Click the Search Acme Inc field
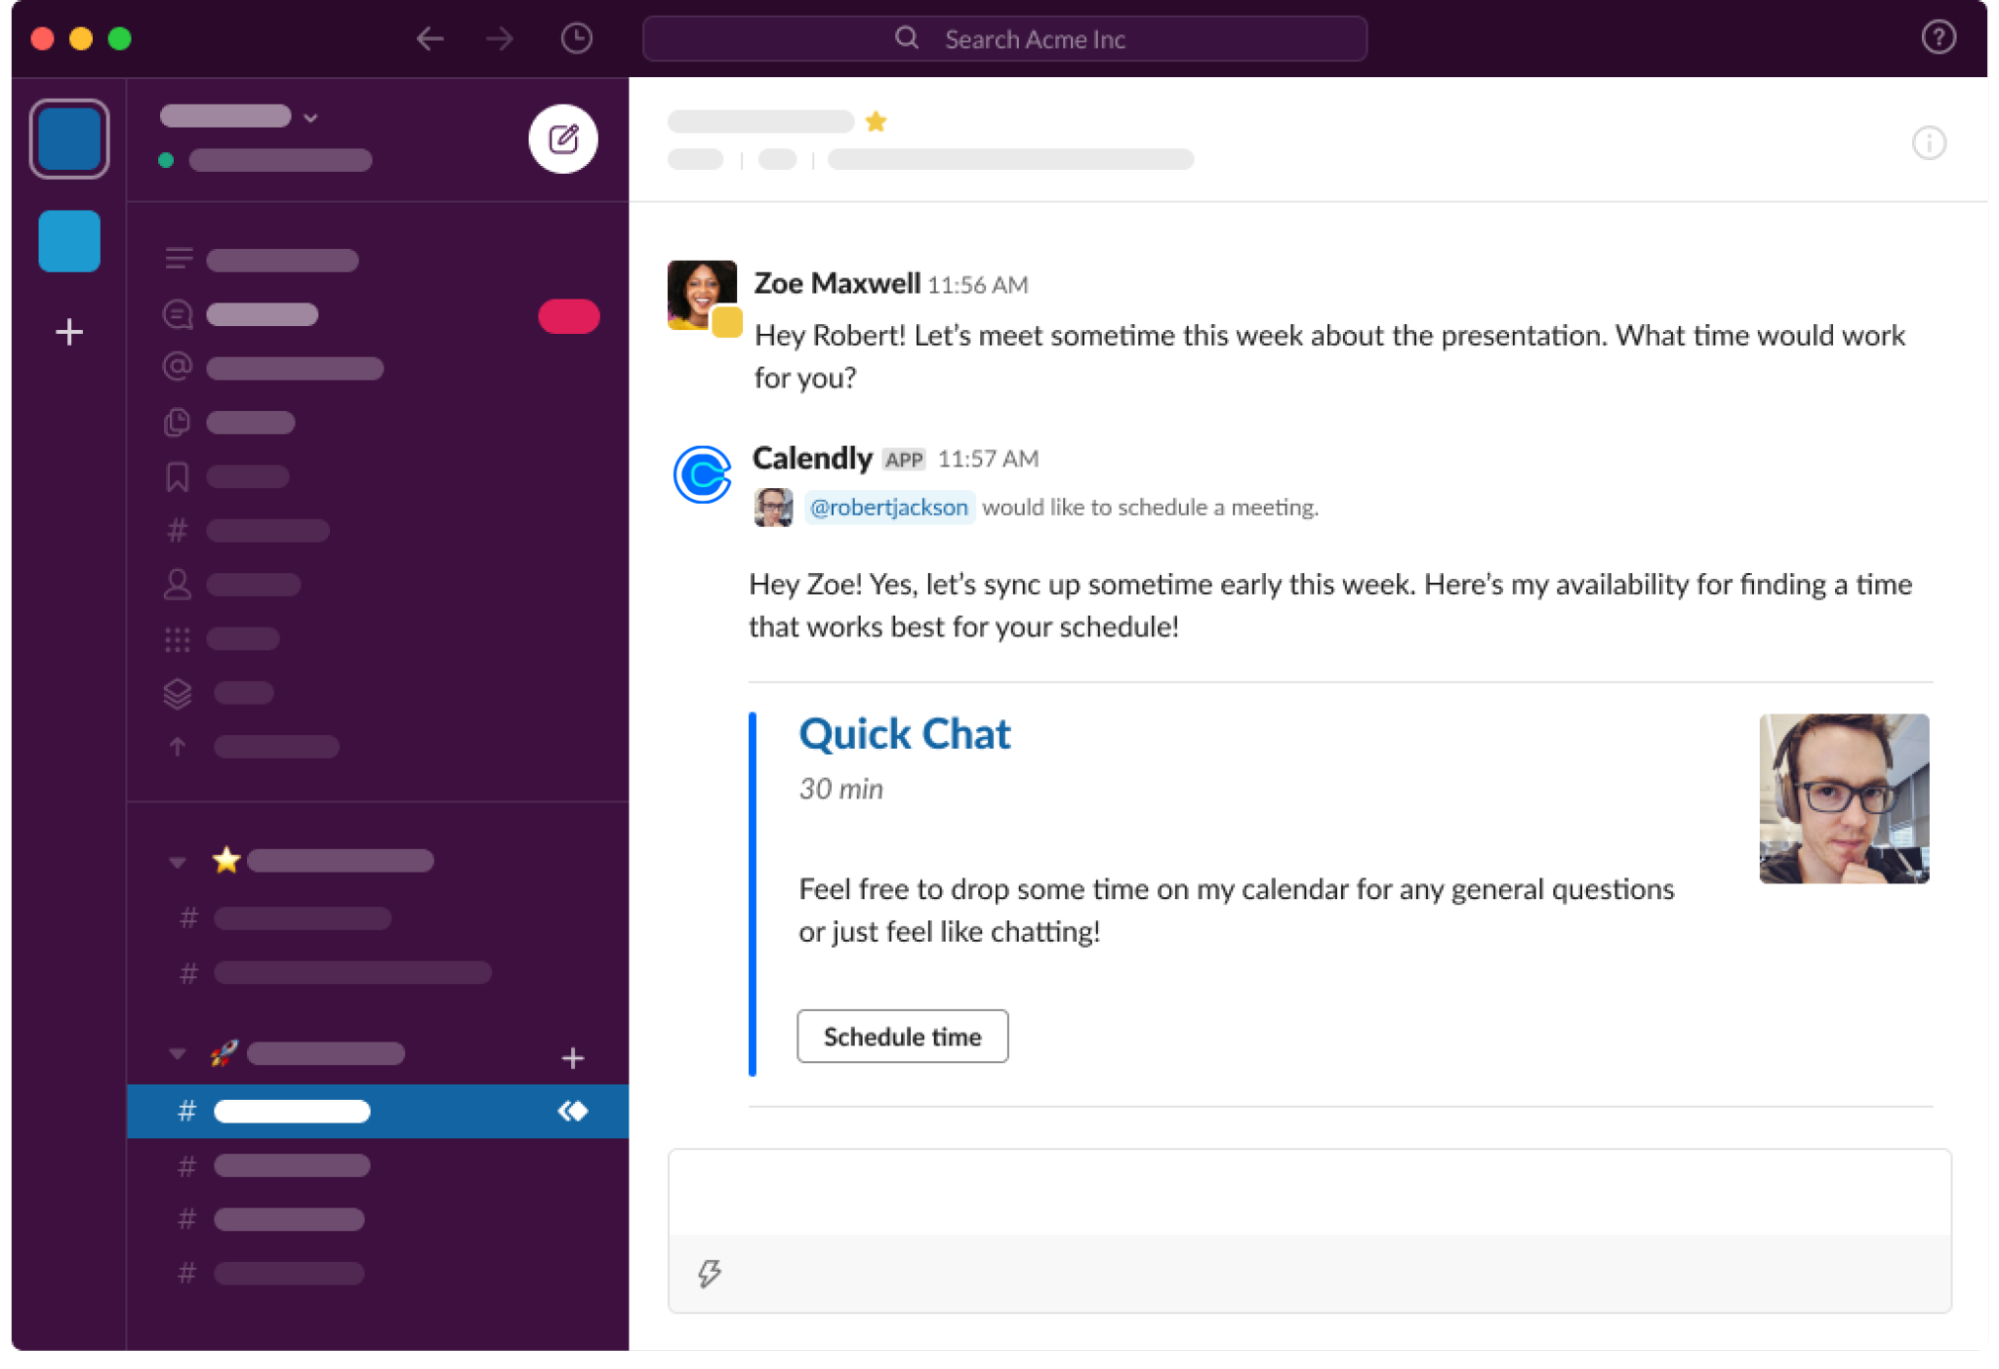The image size is (1999, 1369). 1004,39
